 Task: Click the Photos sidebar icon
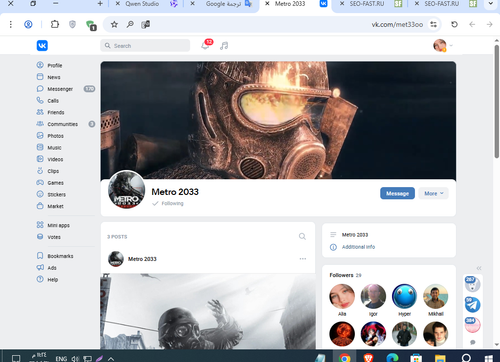[x=40, y=136]
